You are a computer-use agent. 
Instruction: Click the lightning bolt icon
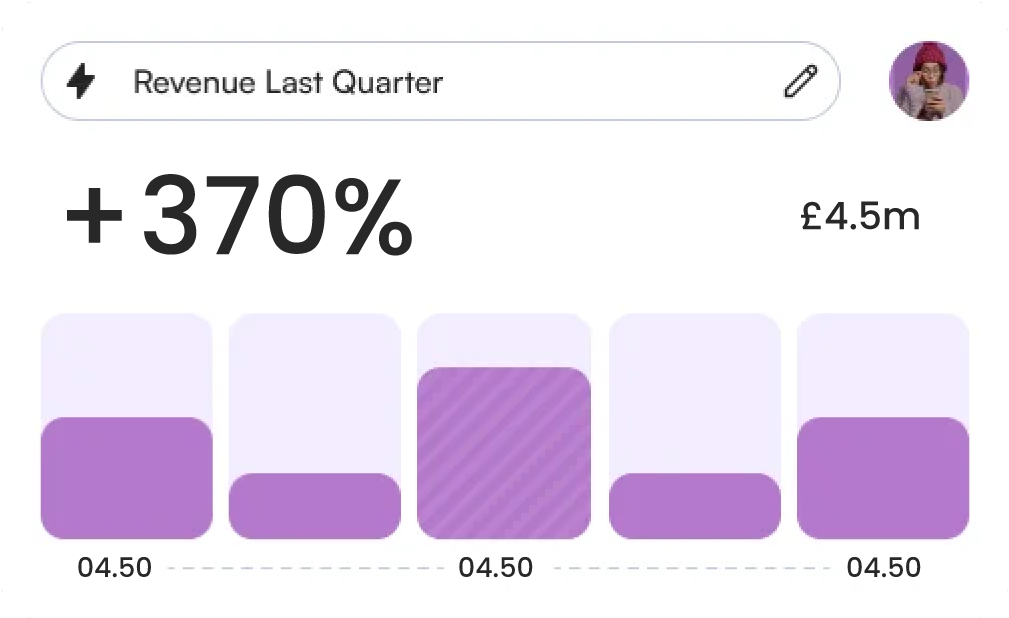(81, 82)
